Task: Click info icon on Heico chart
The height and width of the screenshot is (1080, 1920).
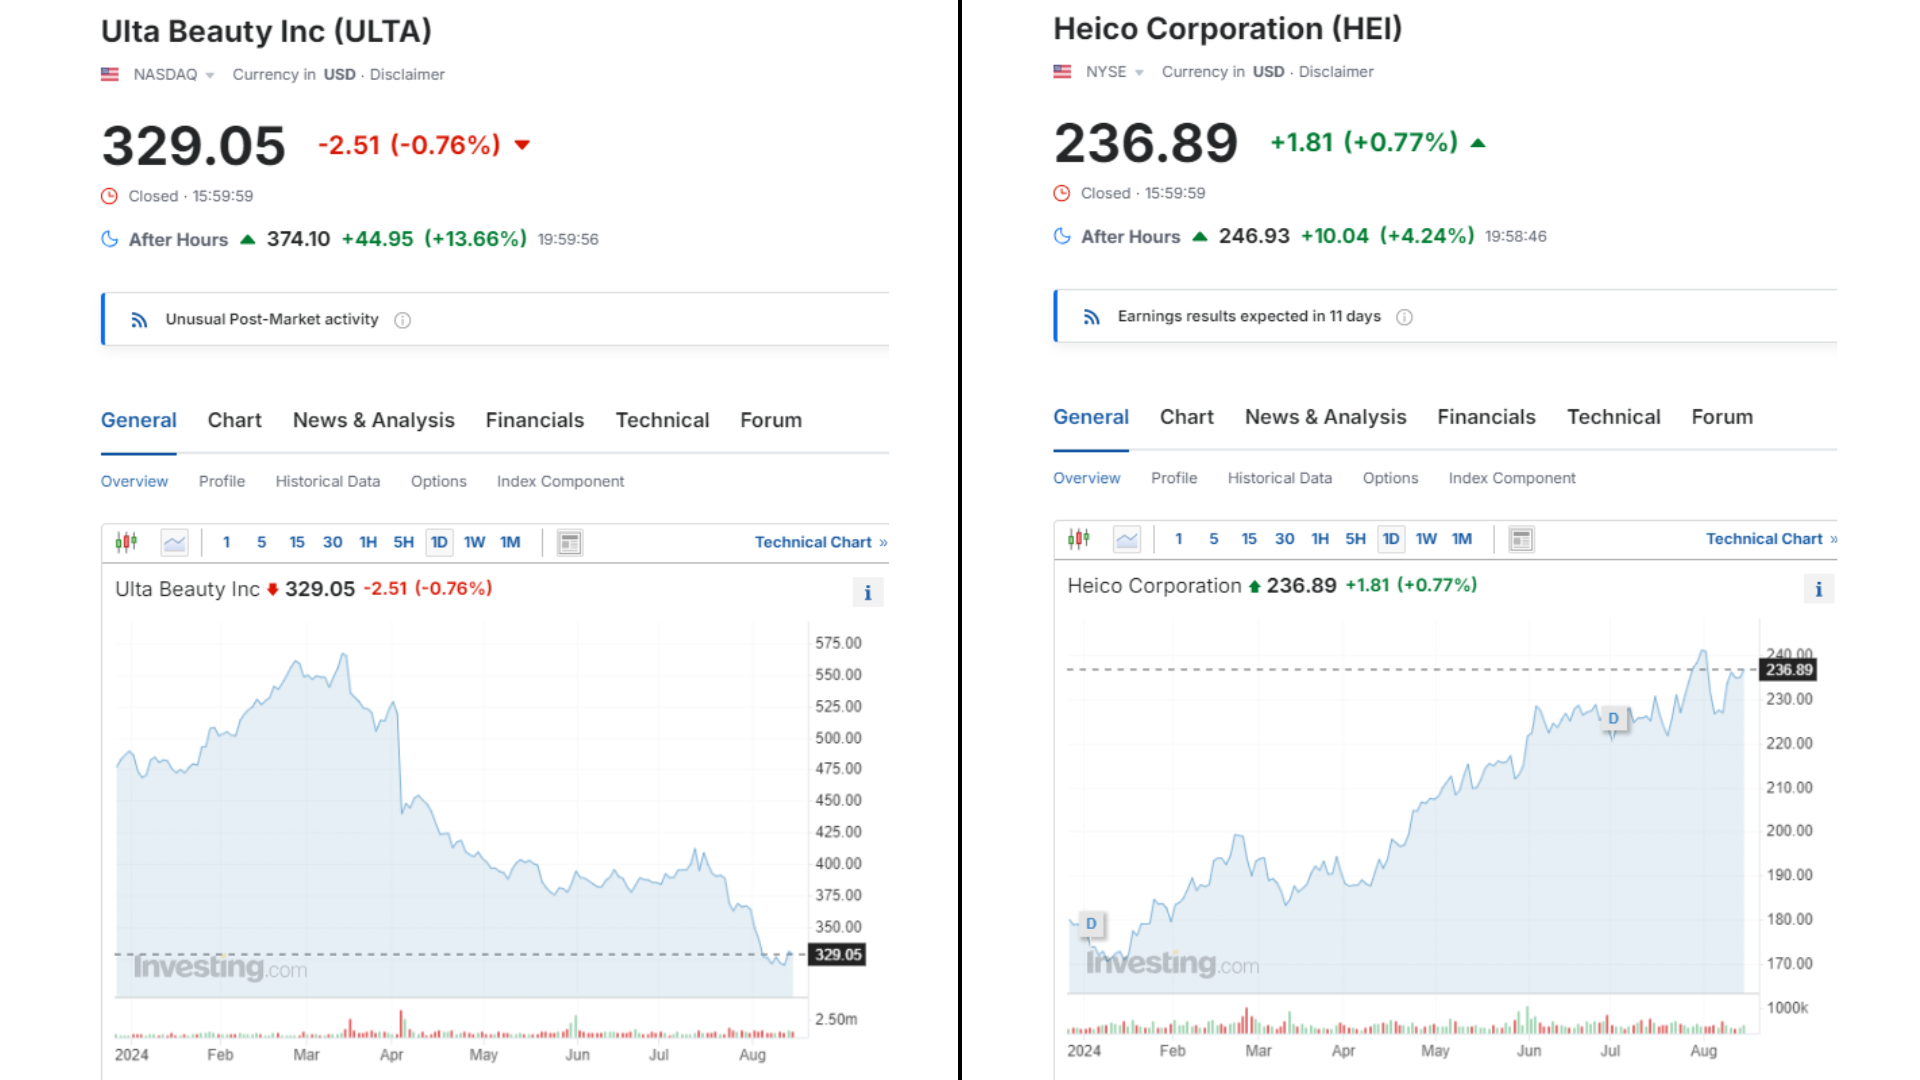Action: click(1819, 590)
